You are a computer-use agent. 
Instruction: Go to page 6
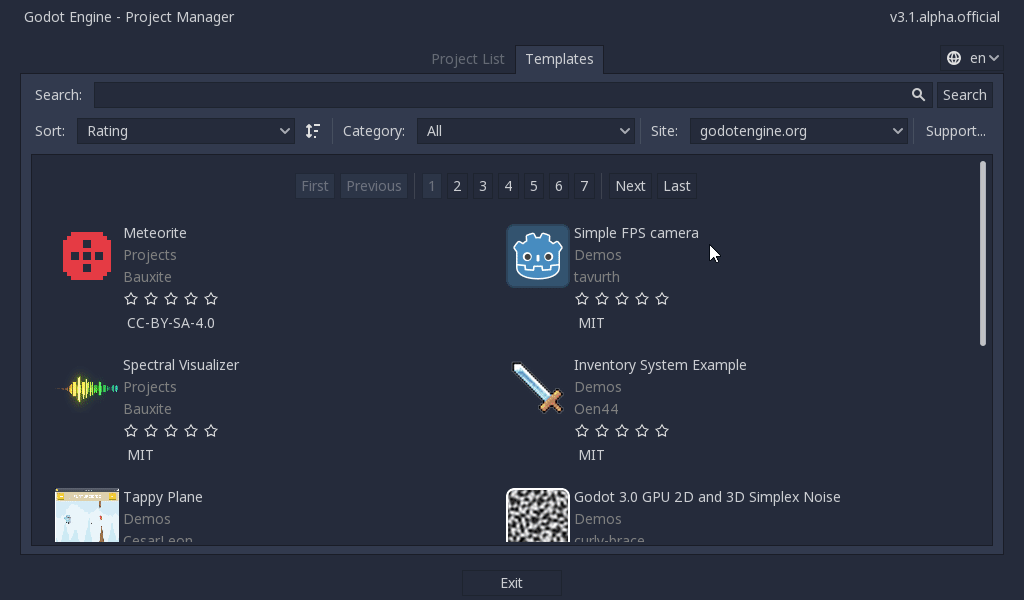tap(558, 186)
